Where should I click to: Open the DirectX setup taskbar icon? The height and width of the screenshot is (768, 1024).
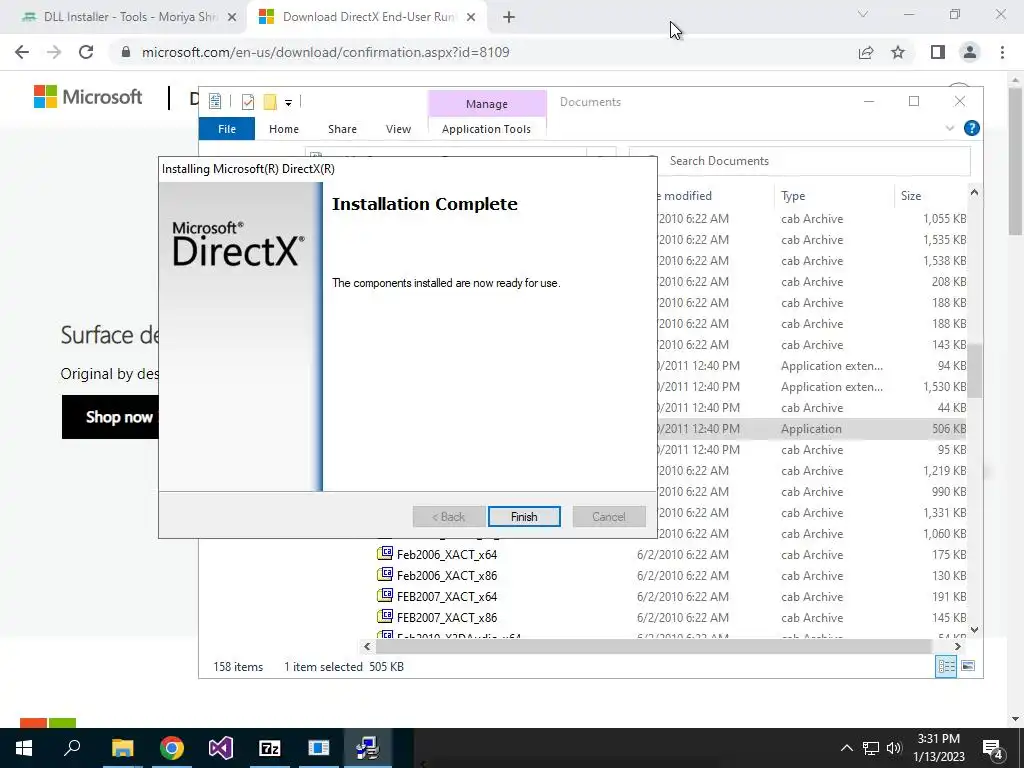point(368,748)
